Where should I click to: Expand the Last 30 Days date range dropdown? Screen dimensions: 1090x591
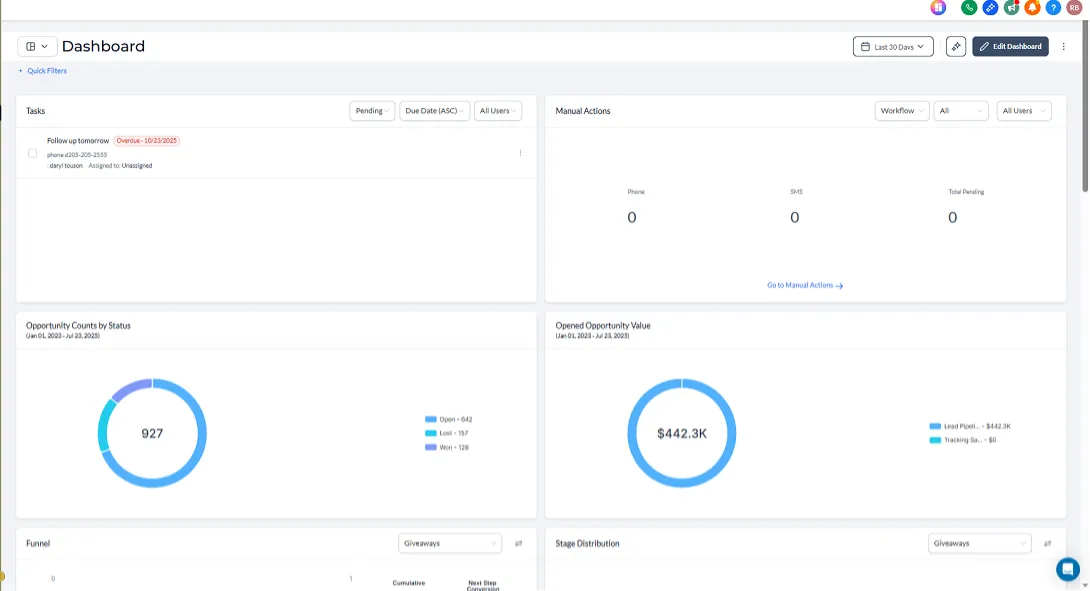pos(893,47)
